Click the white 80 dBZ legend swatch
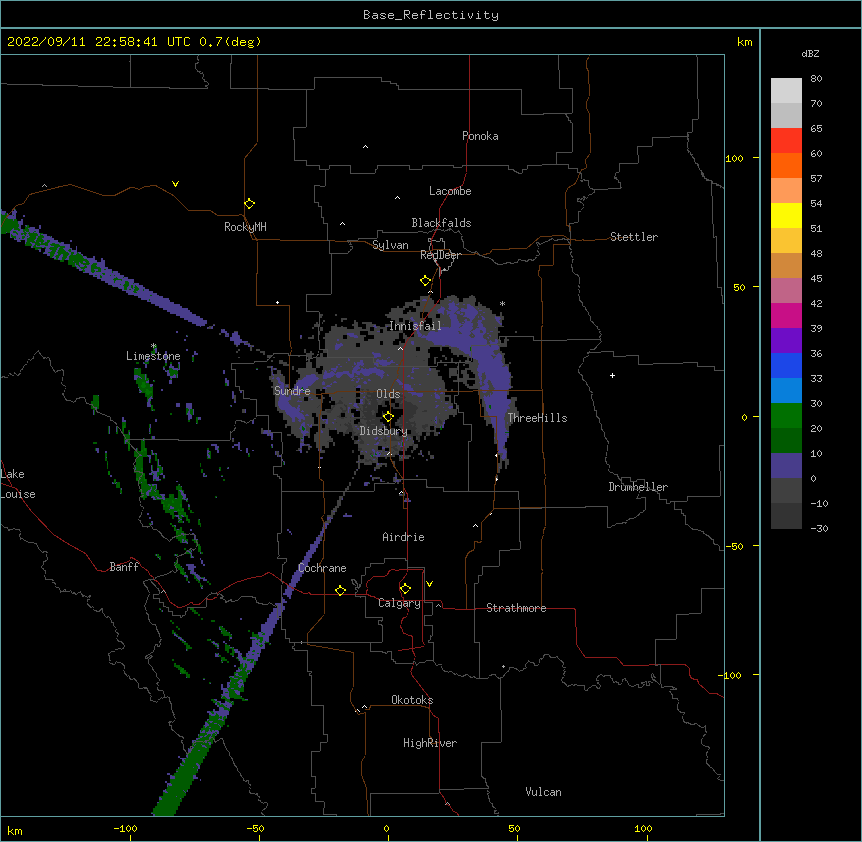The image size is (862, 842). point(786,91)
